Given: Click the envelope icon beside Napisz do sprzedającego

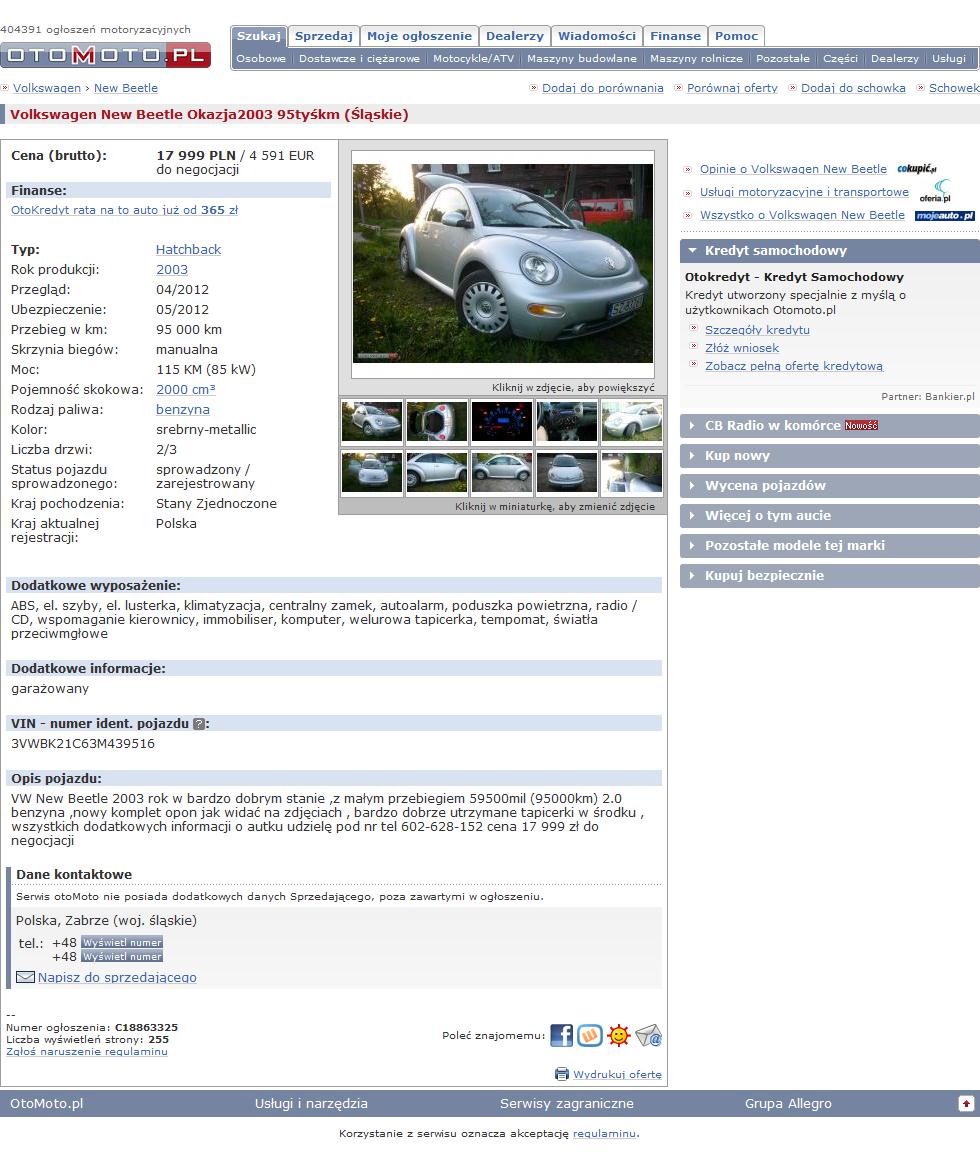Looking at the screenshot, I should (25, 977).
